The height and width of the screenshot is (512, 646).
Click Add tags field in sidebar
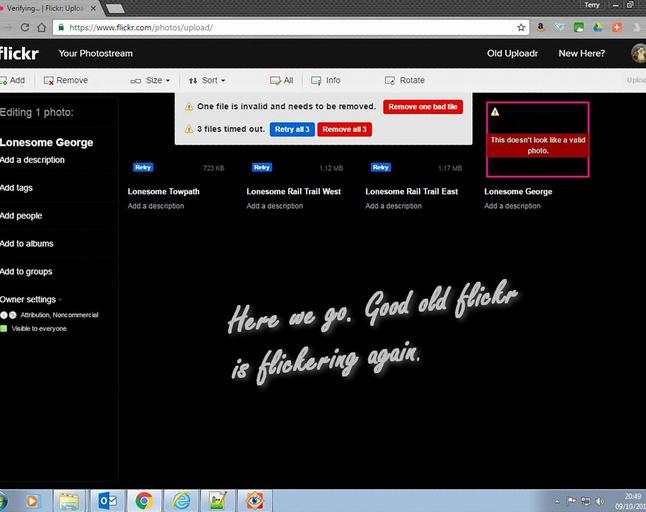point(17,188)
